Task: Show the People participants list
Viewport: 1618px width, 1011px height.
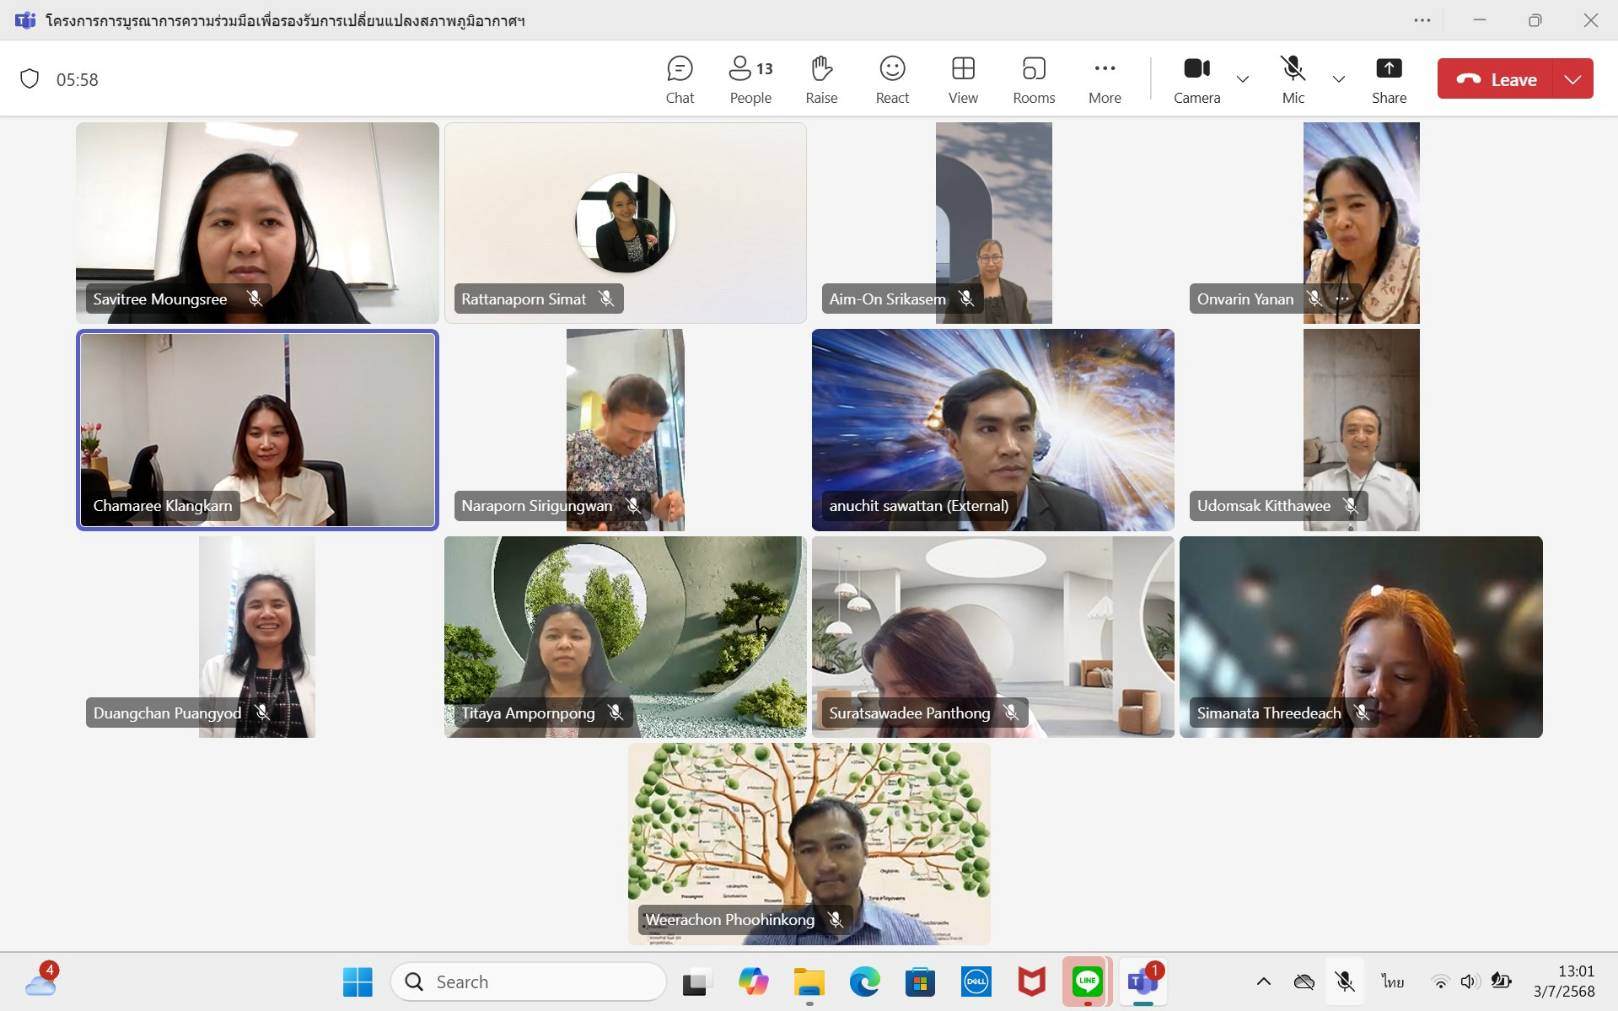Action: (x=750, y=79)
